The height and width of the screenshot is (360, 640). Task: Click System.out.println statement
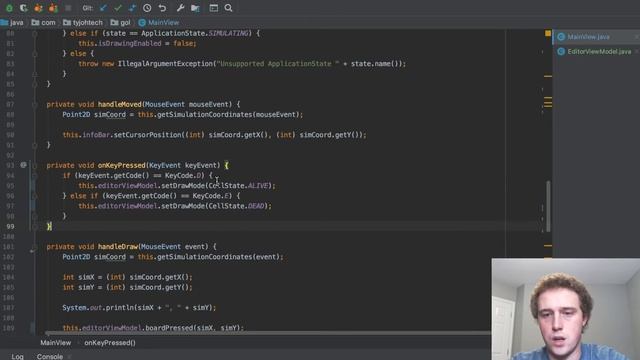tap(139, 307)
